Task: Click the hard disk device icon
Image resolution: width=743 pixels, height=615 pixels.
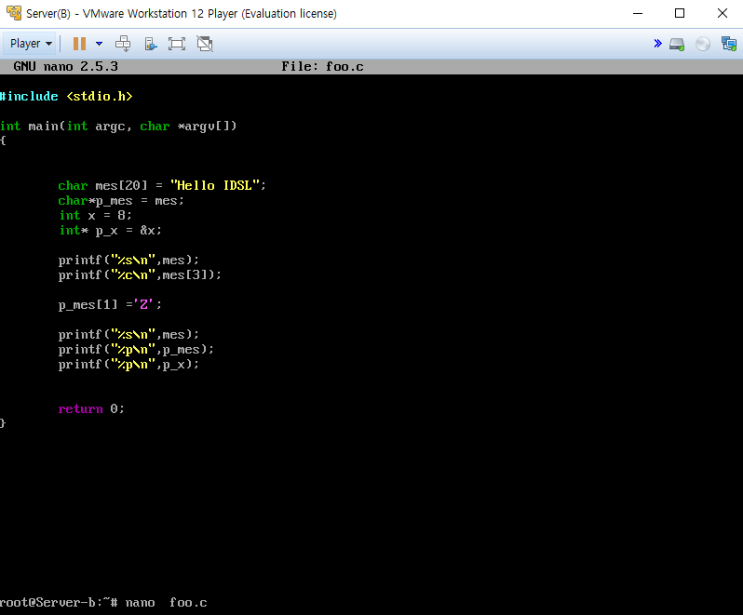Action: (677, 44)
